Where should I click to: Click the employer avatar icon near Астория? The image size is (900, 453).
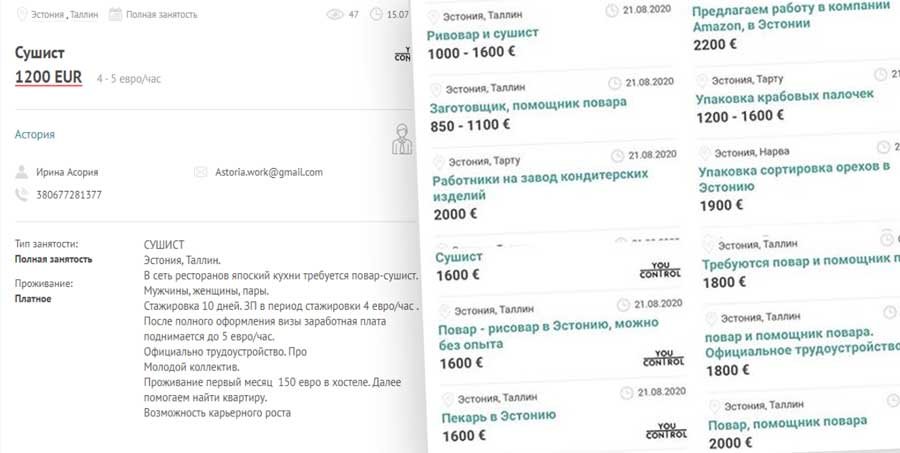coord(402,139)
